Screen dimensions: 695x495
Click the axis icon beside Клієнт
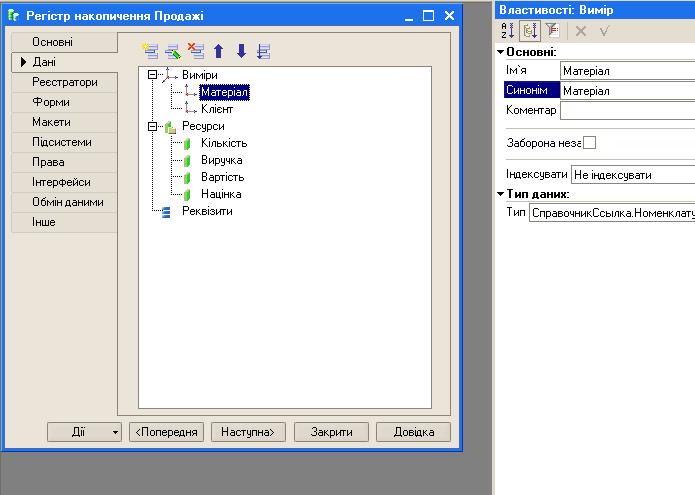coord(190,108)
